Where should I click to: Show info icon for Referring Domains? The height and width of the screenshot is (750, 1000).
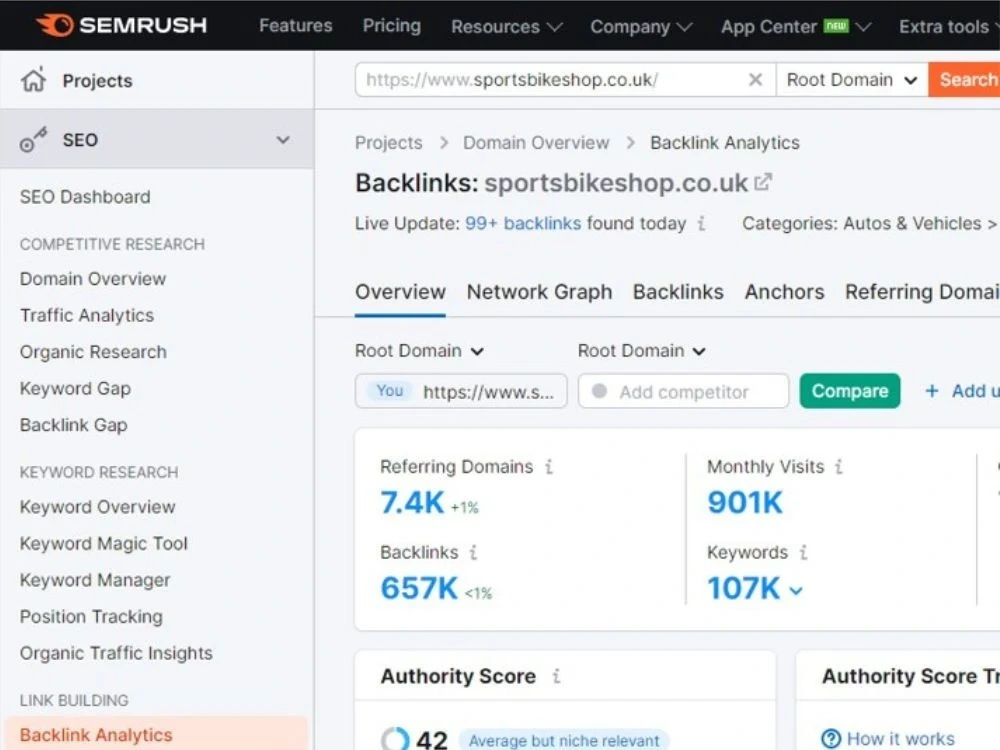(549, 467)
